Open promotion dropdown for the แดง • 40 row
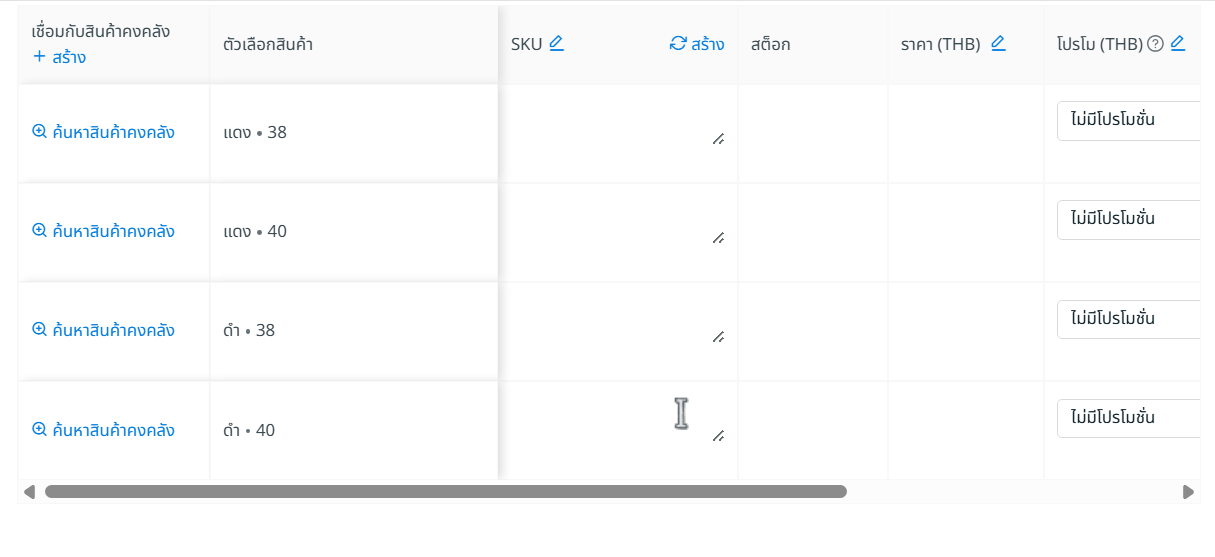1215x557 pixels. [x=1128, y=220]
